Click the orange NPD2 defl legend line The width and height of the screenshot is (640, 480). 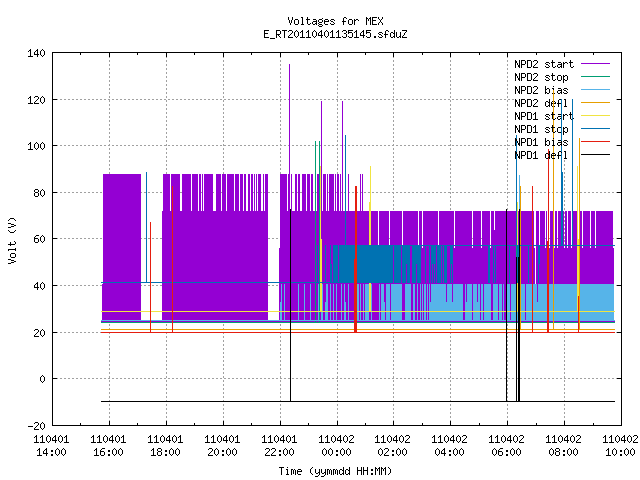[x=595, y=102]
